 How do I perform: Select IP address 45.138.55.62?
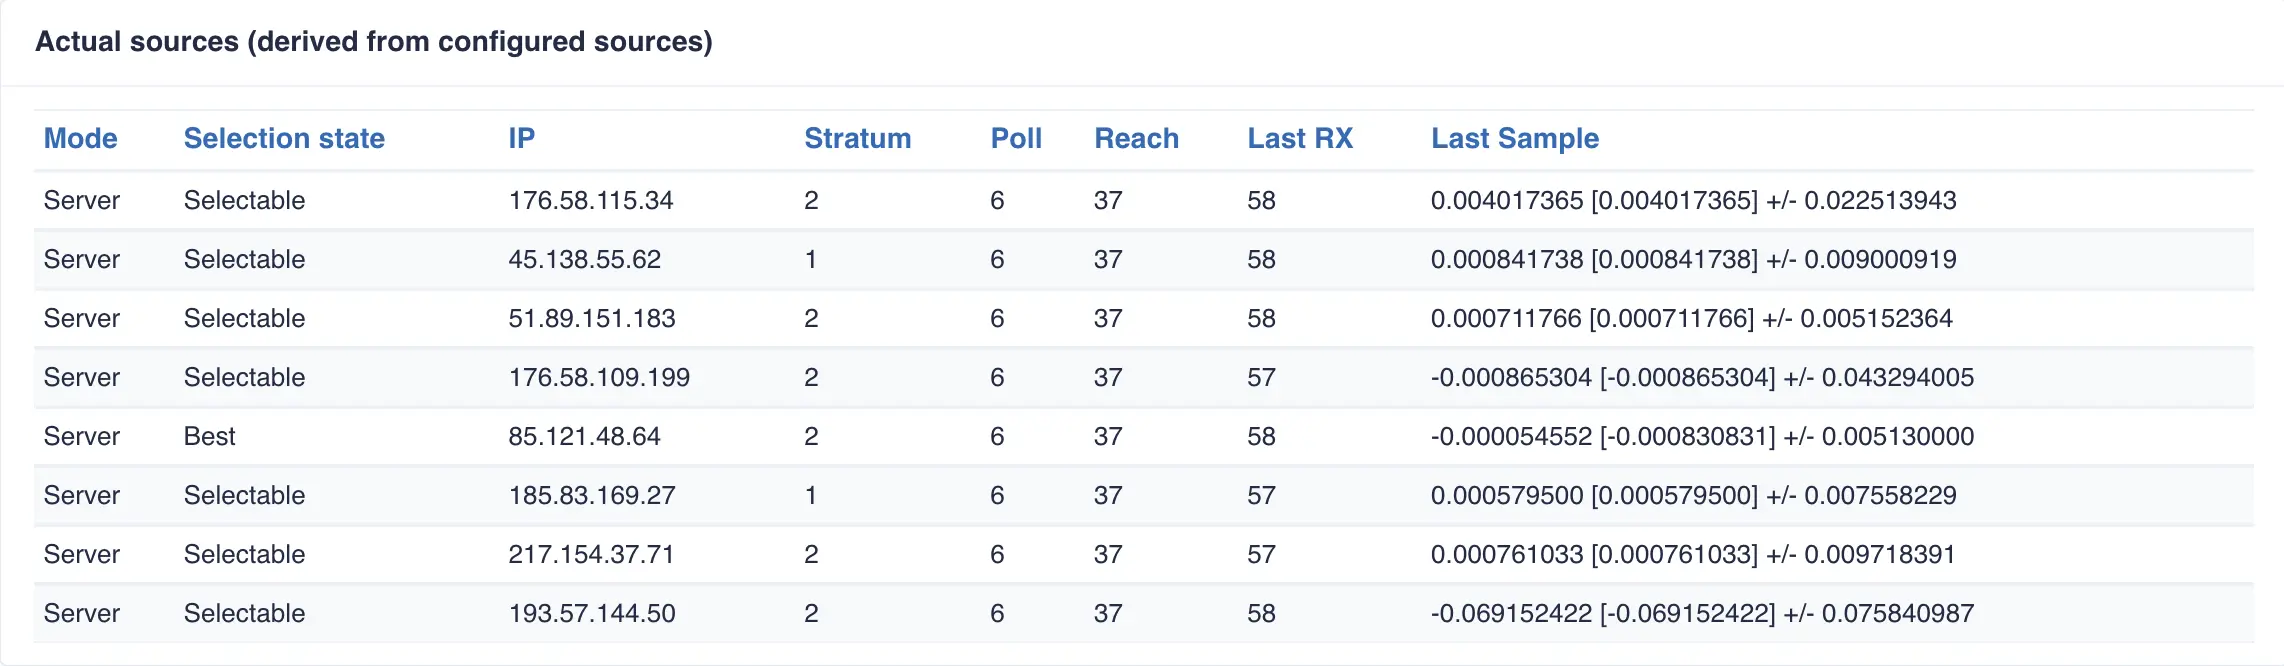click(584, 259)
